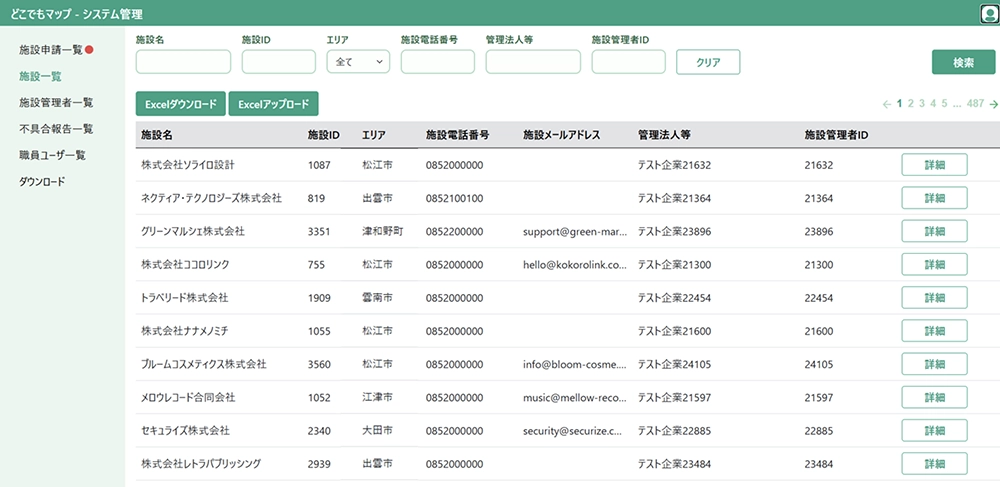Click the クリア button
Viewport: 1000px width, 487px height.
tap(708, 62)
